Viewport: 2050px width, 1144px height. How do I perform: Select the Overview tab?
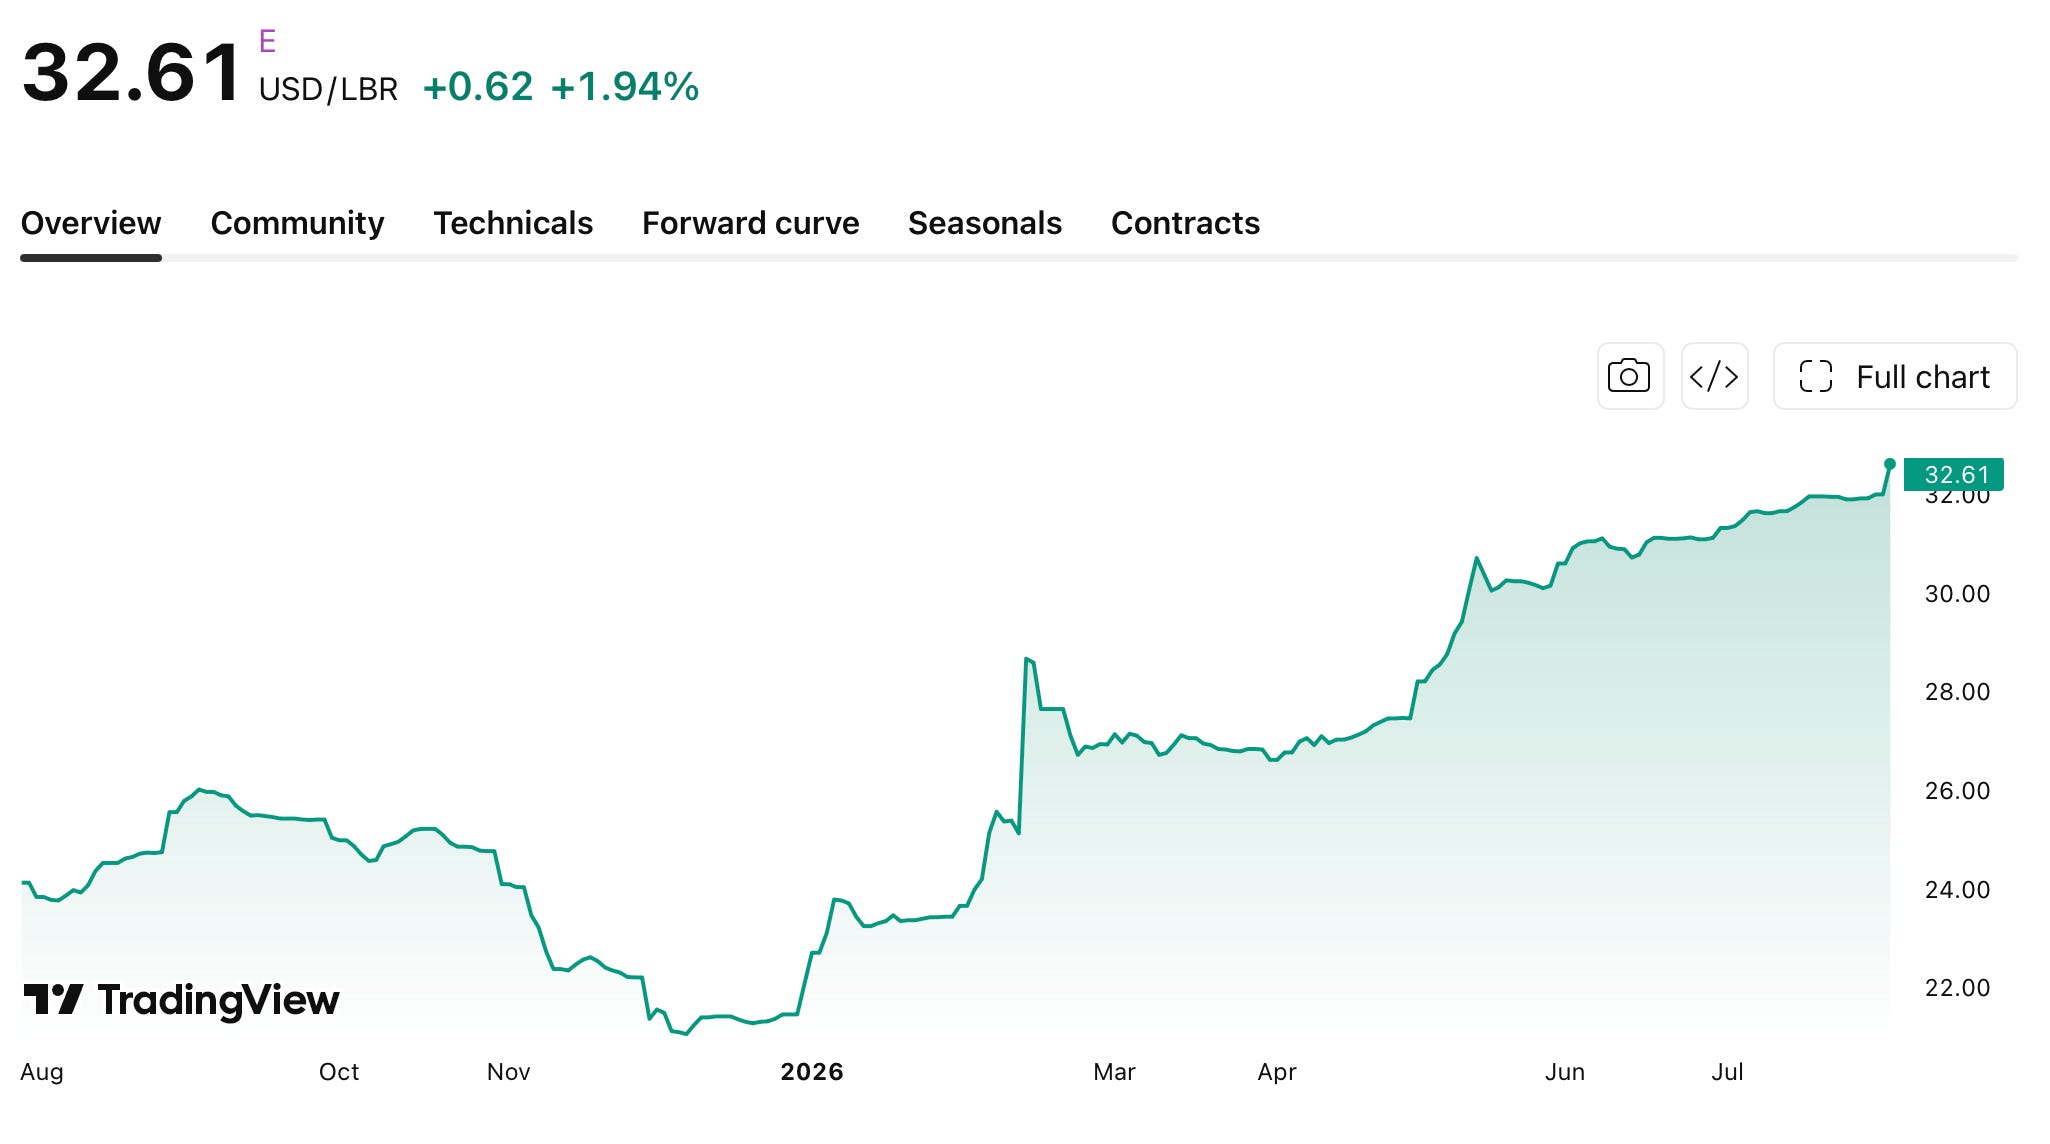(x=91, y=223)
